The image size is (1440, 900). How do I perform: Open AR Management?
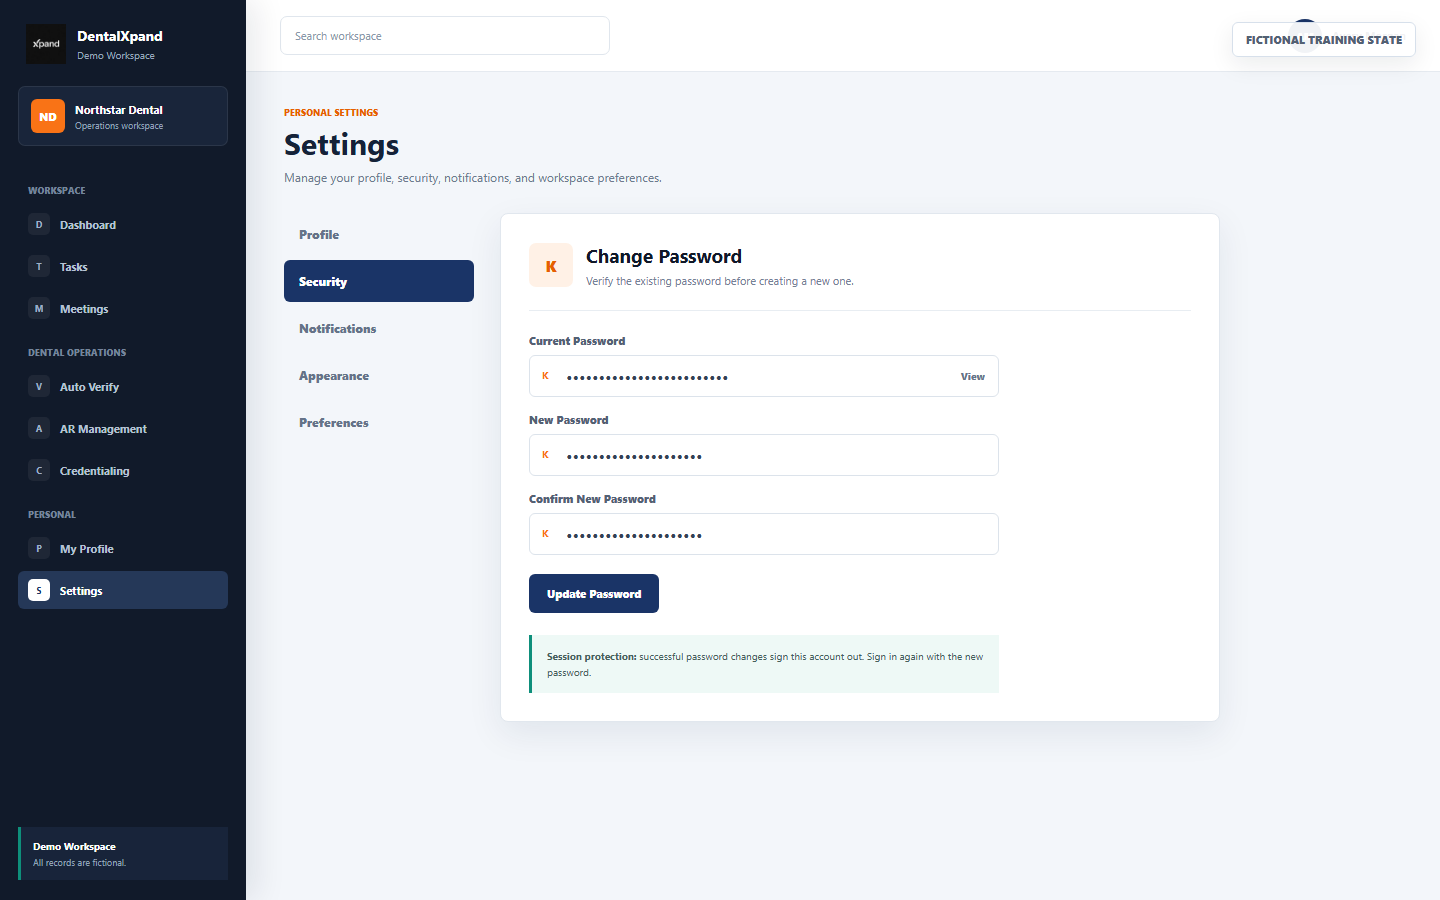tap(123, 429)
